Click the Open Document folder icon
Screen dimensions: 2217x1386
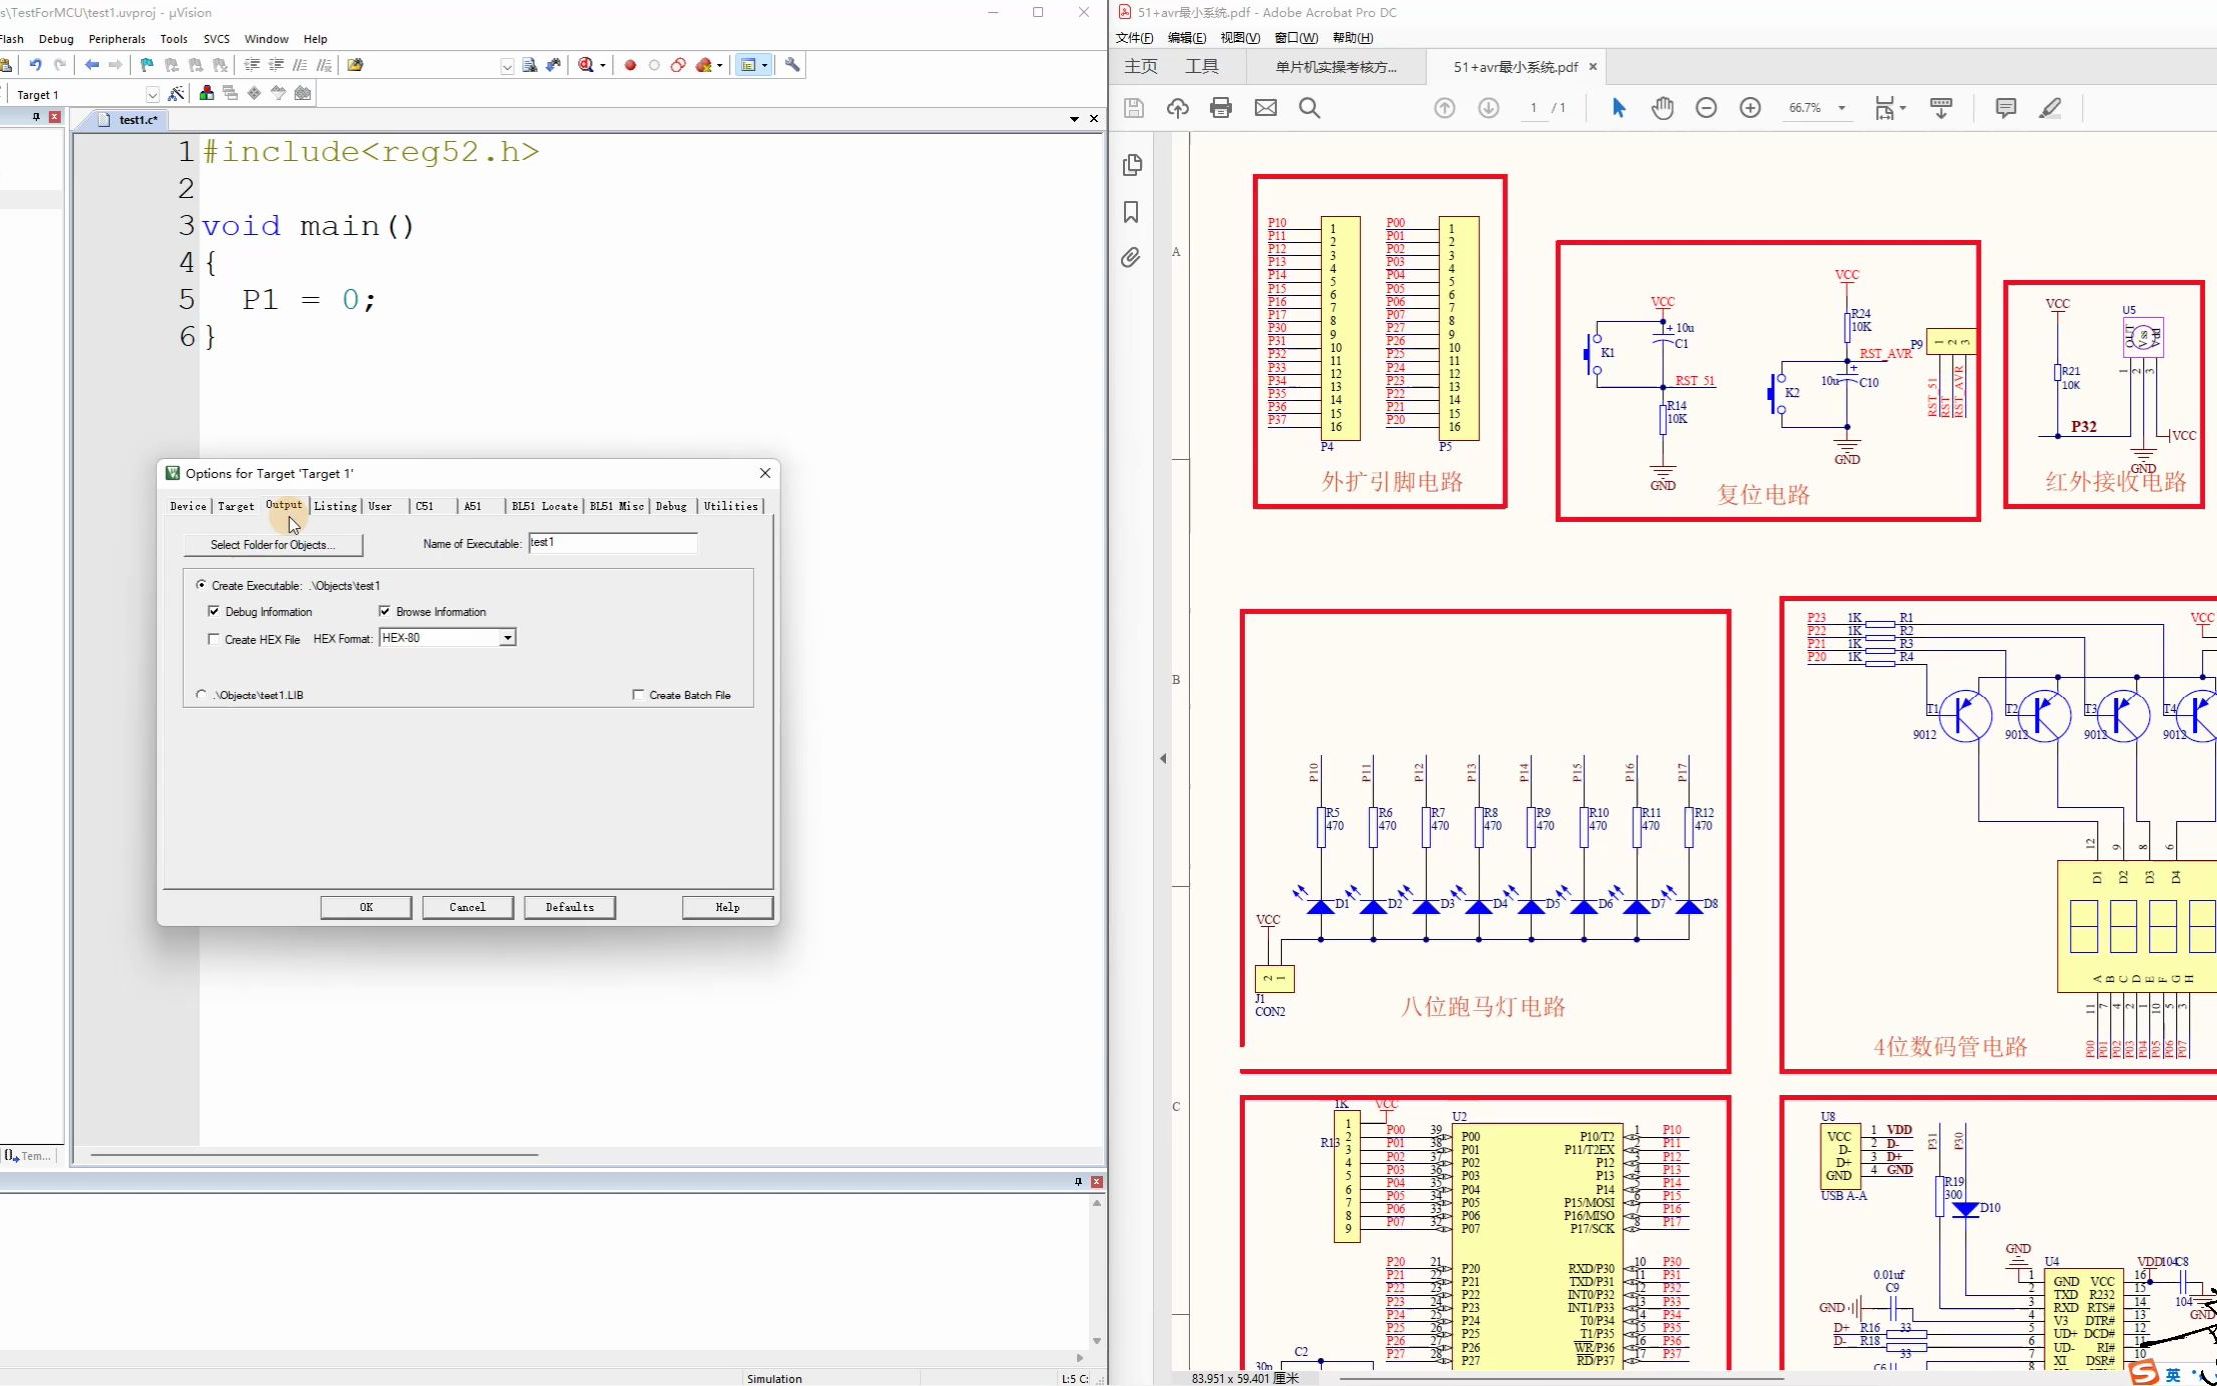(355, 65)
